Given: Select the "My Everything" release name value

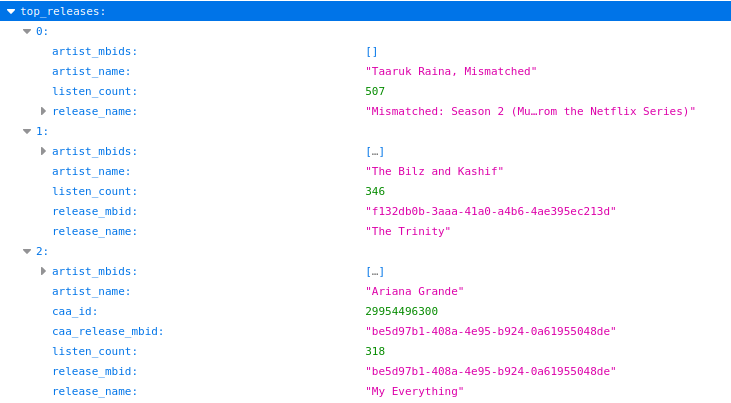Looking at the screenshot, I should click(x=414, y=391).
